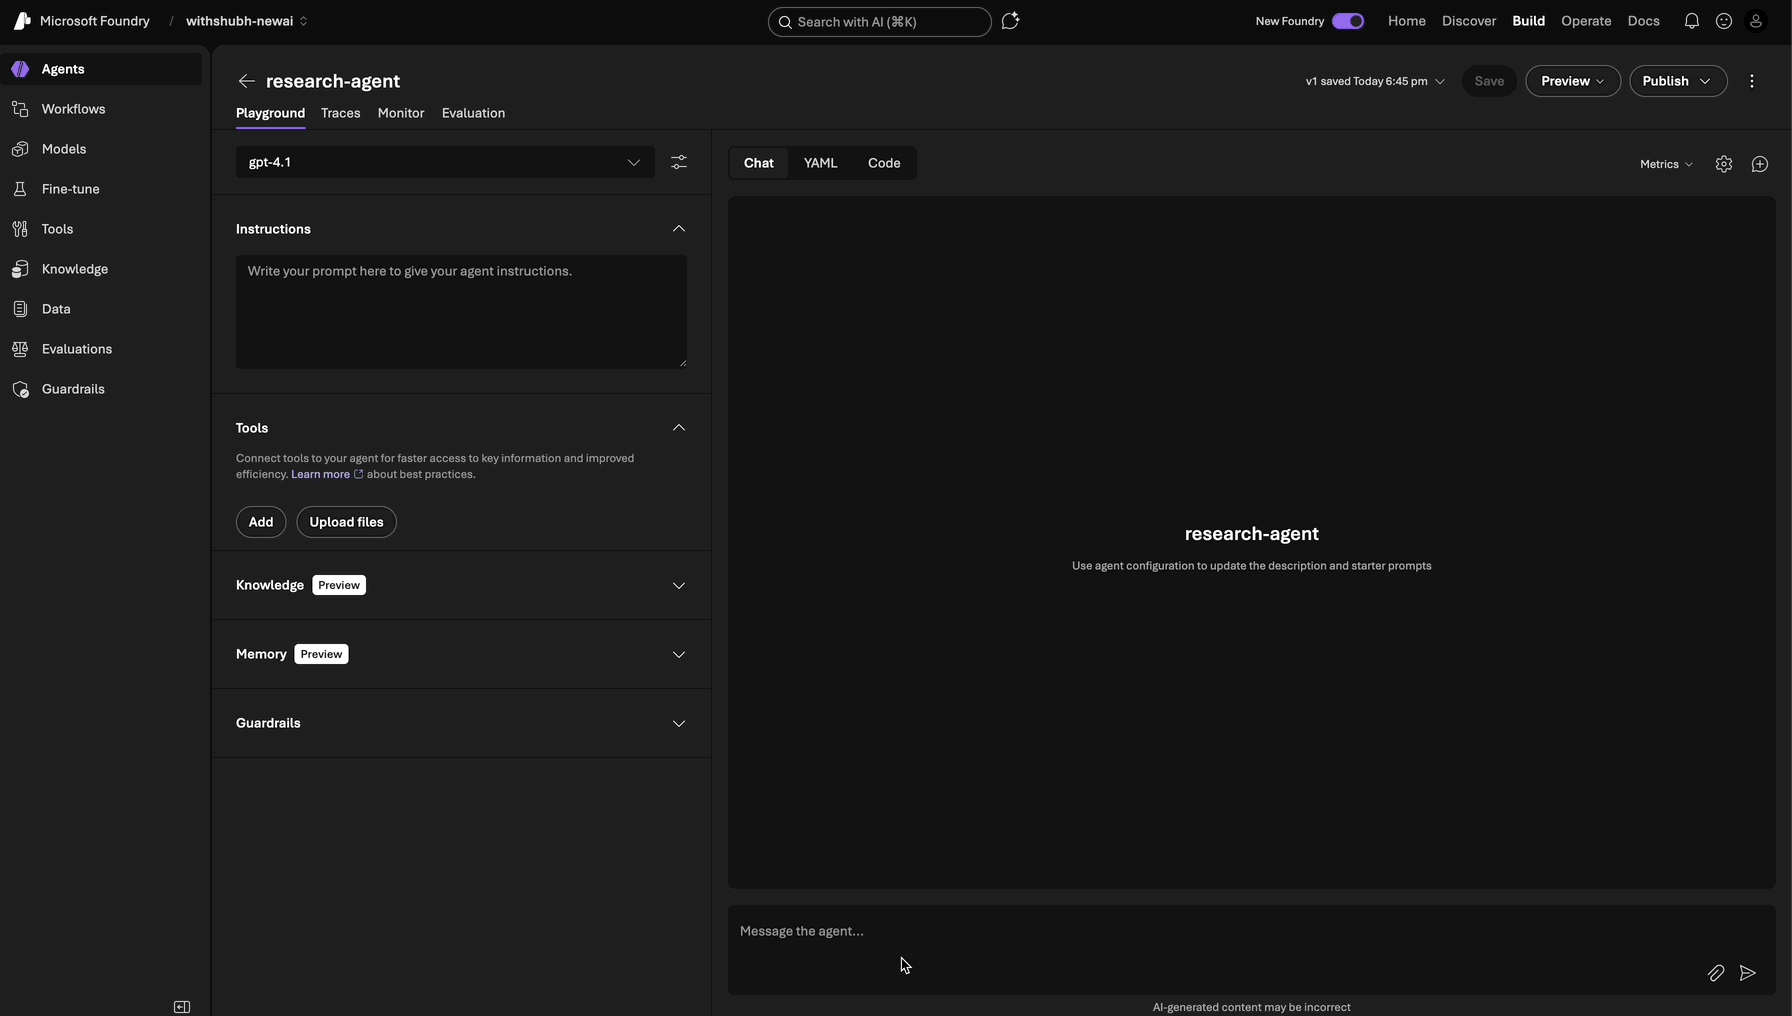Click the send message arrow icon

pyautogui.click(x=1748, y=973)
